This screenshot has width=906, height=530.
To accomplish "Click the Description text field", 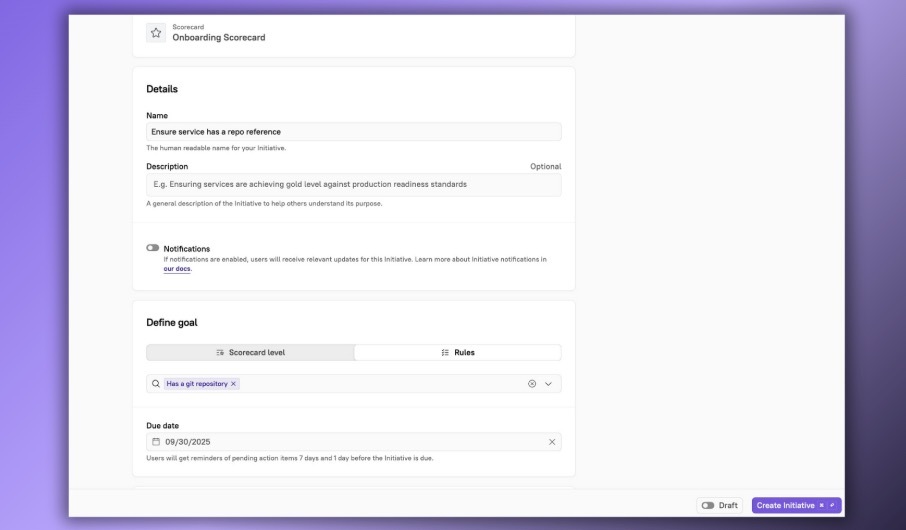I will [x=353, y=184].
